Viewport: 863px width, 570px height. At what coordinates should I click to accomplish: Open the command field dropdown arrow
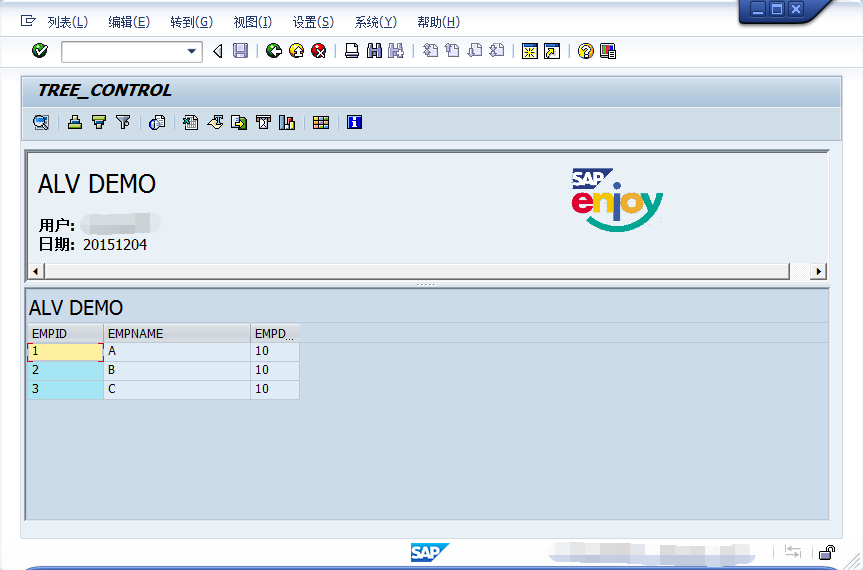pos(192,52)
